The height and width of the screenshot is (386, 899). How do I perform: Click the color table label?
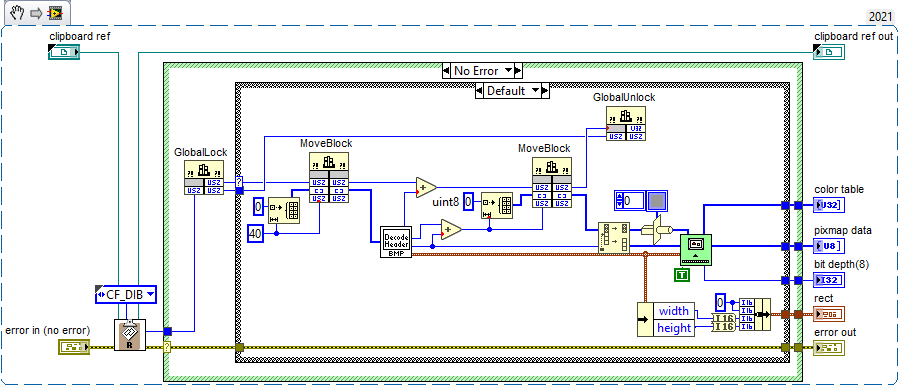point(839,189)
